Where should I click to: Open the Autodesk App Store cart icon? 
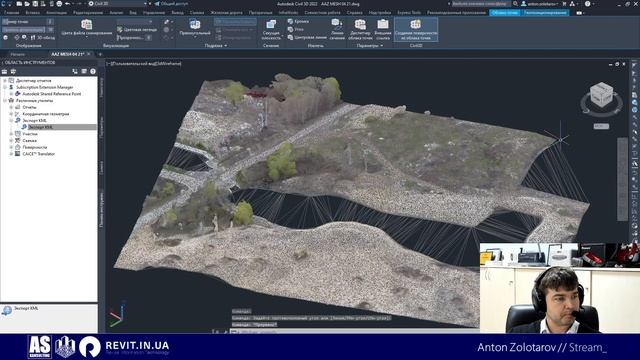coord(564,4)
